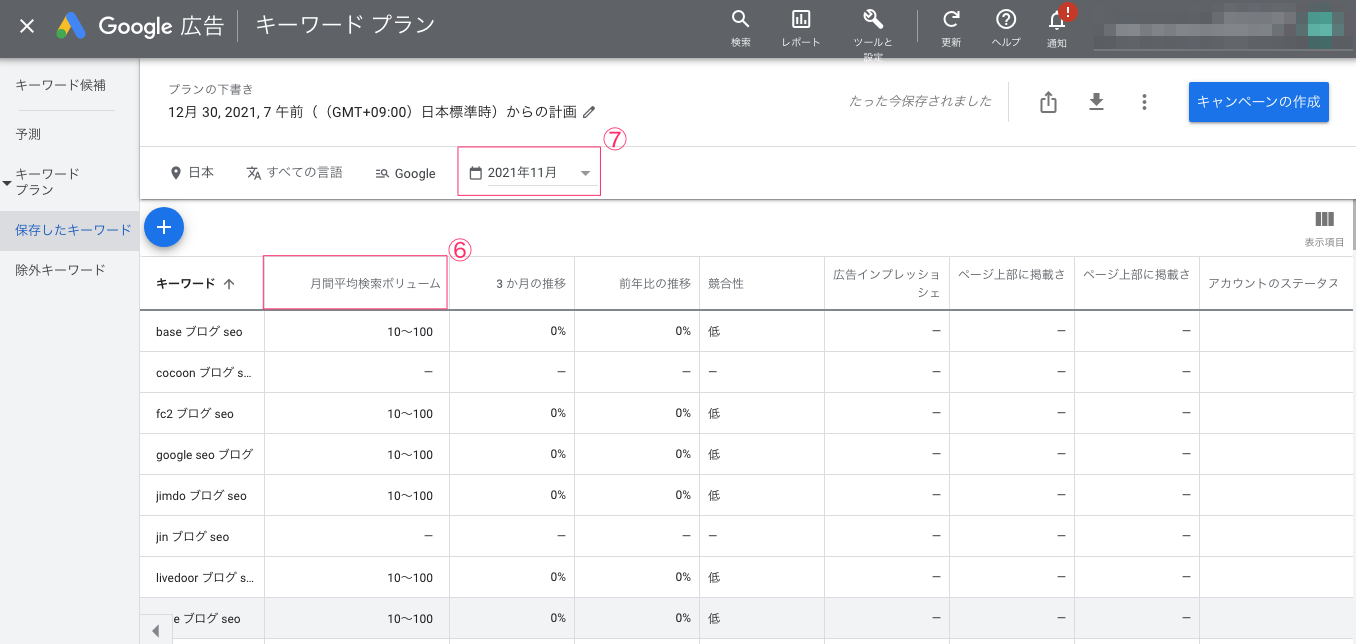Click キャンペーンの作成 button
Screen dimensions: 1356x644
pos(1258,102)
